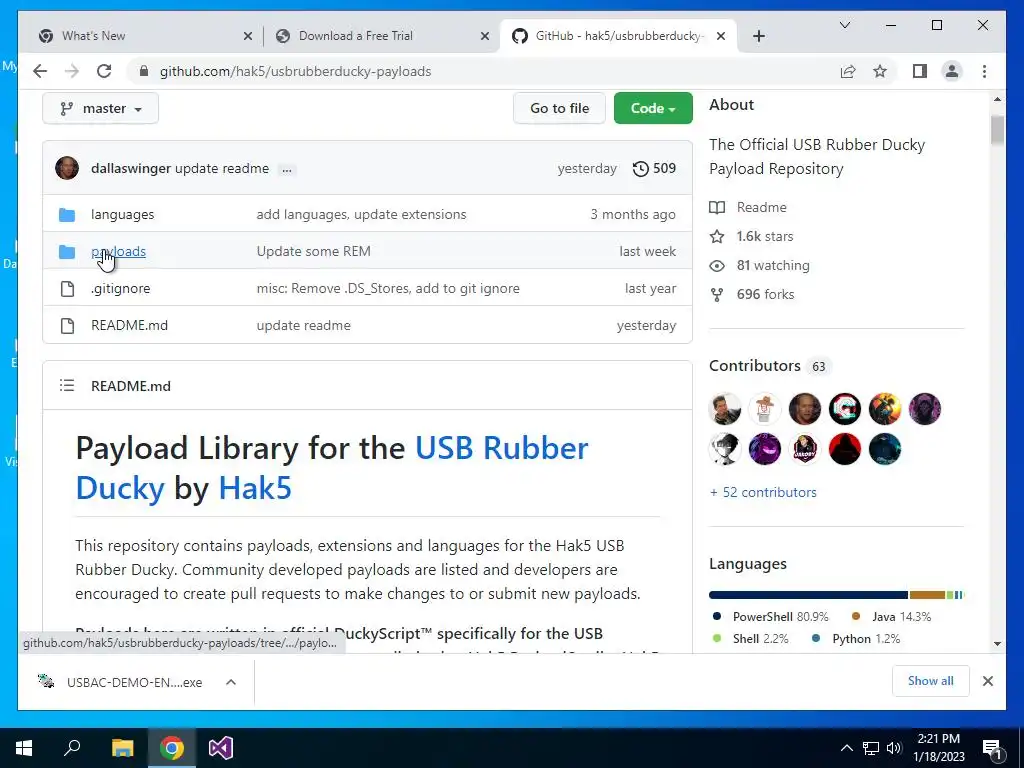Click the .gitignore file icon

tap(67, 289)
